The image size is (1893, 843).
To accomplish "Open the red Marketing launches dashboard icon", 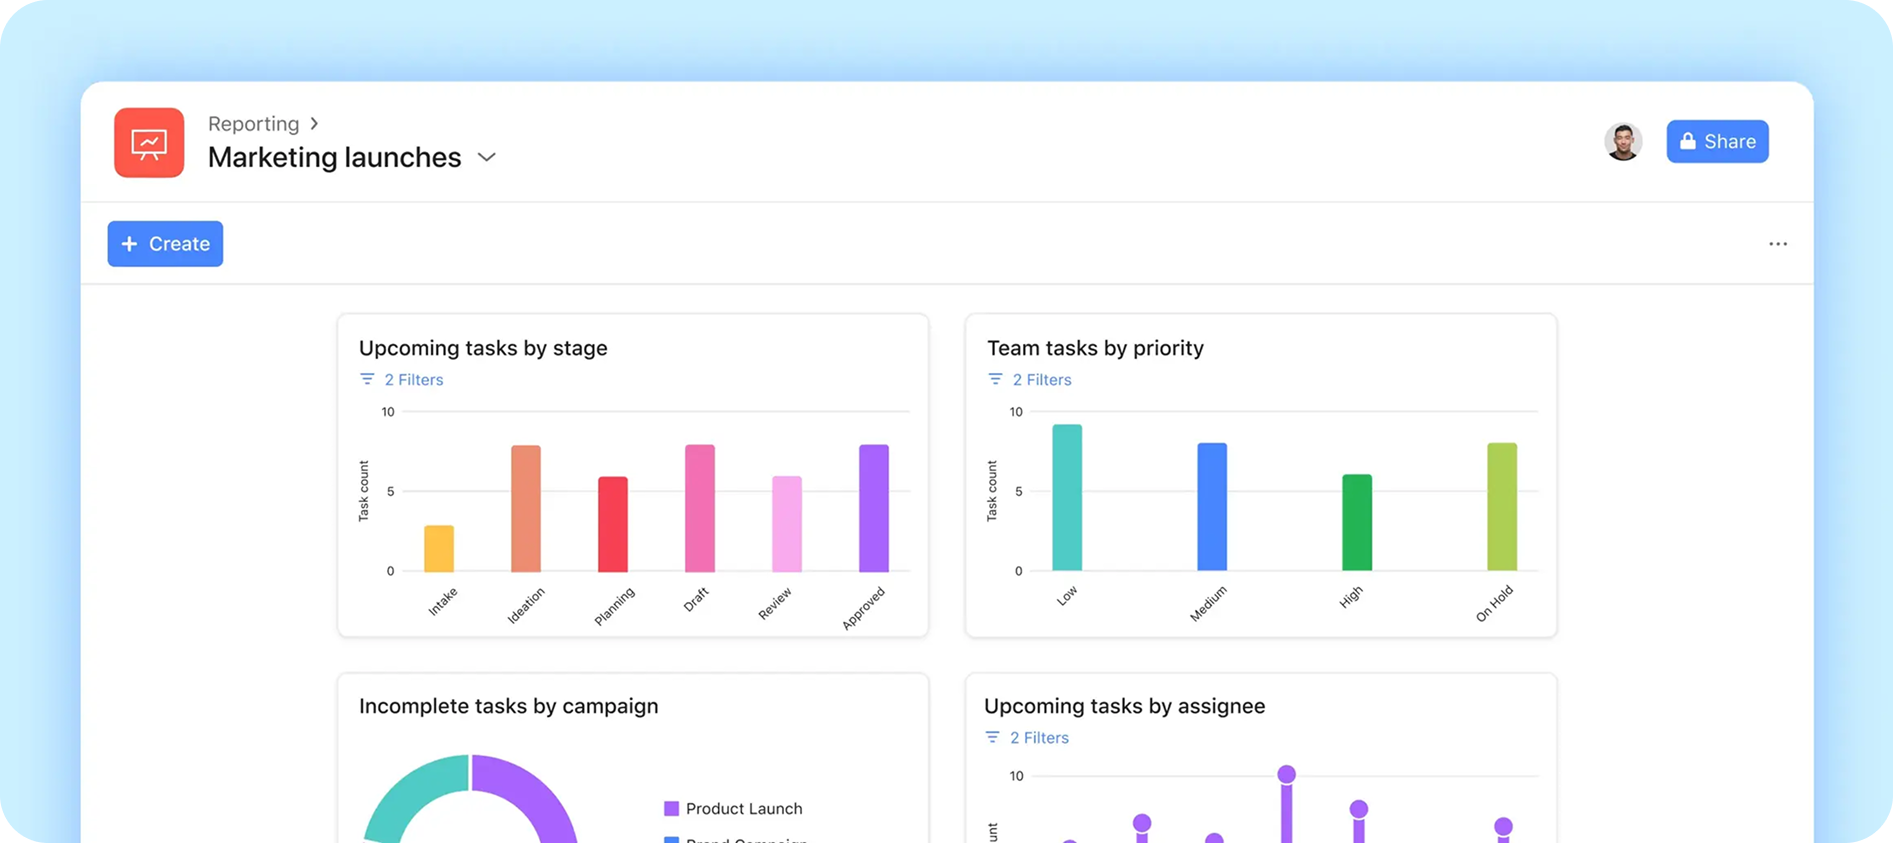I will click(149, 143).
